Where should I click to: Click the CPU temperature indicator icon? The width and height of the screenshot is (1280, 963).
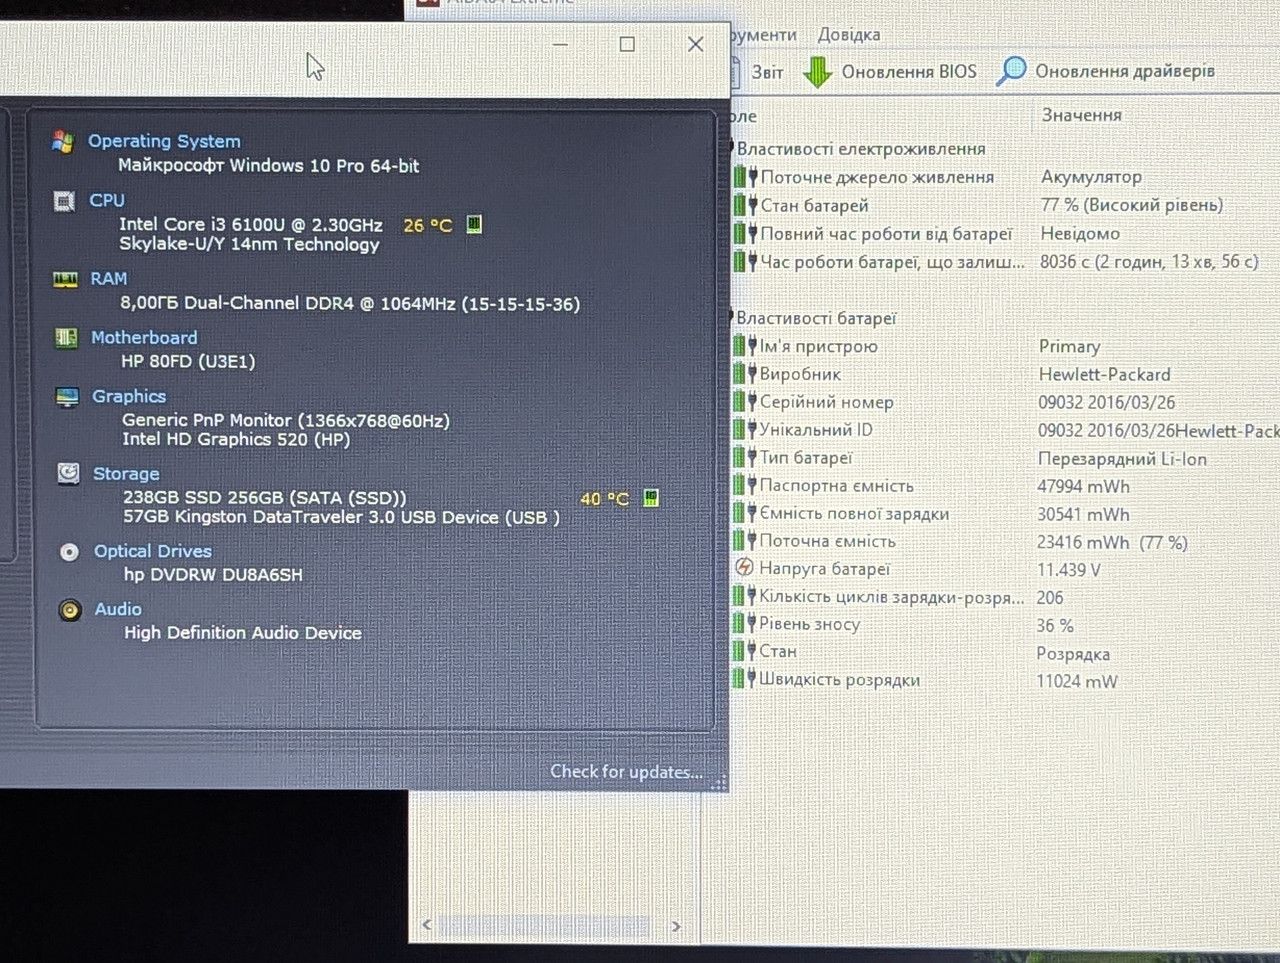tap(474, 224)
